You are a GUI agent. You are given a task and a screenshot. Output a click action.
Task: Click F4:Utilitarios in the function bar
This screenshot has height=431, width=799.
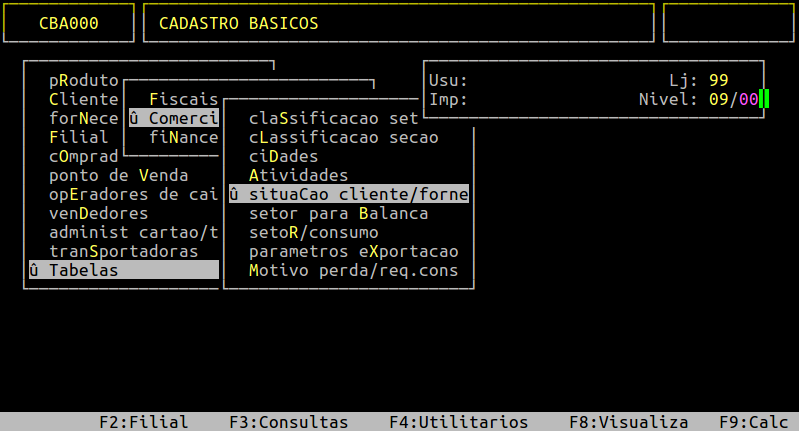coord(459,422)
